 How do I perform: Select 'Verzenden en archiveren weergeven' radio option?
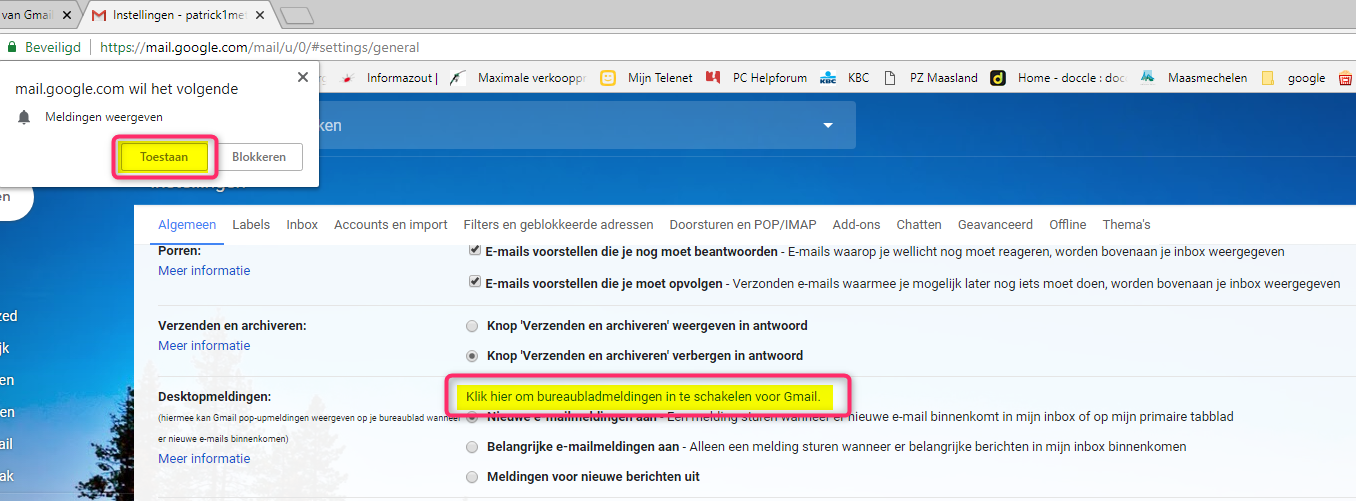(472, 325)
